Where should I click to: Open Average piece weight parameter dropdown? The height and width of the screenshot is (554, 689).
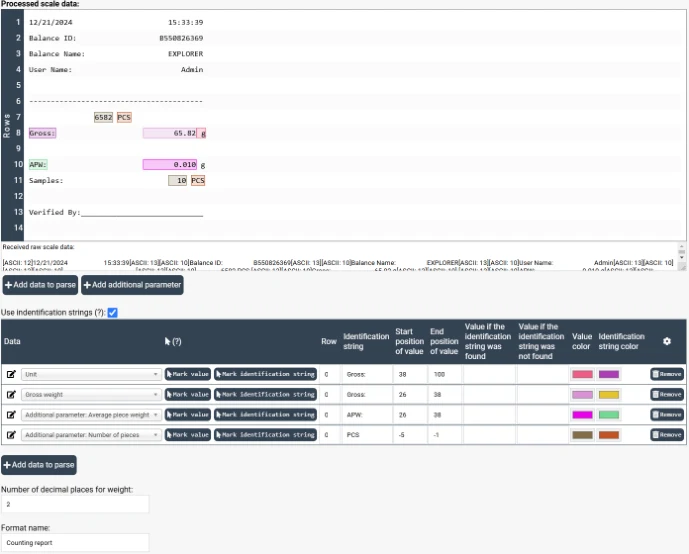91,415
